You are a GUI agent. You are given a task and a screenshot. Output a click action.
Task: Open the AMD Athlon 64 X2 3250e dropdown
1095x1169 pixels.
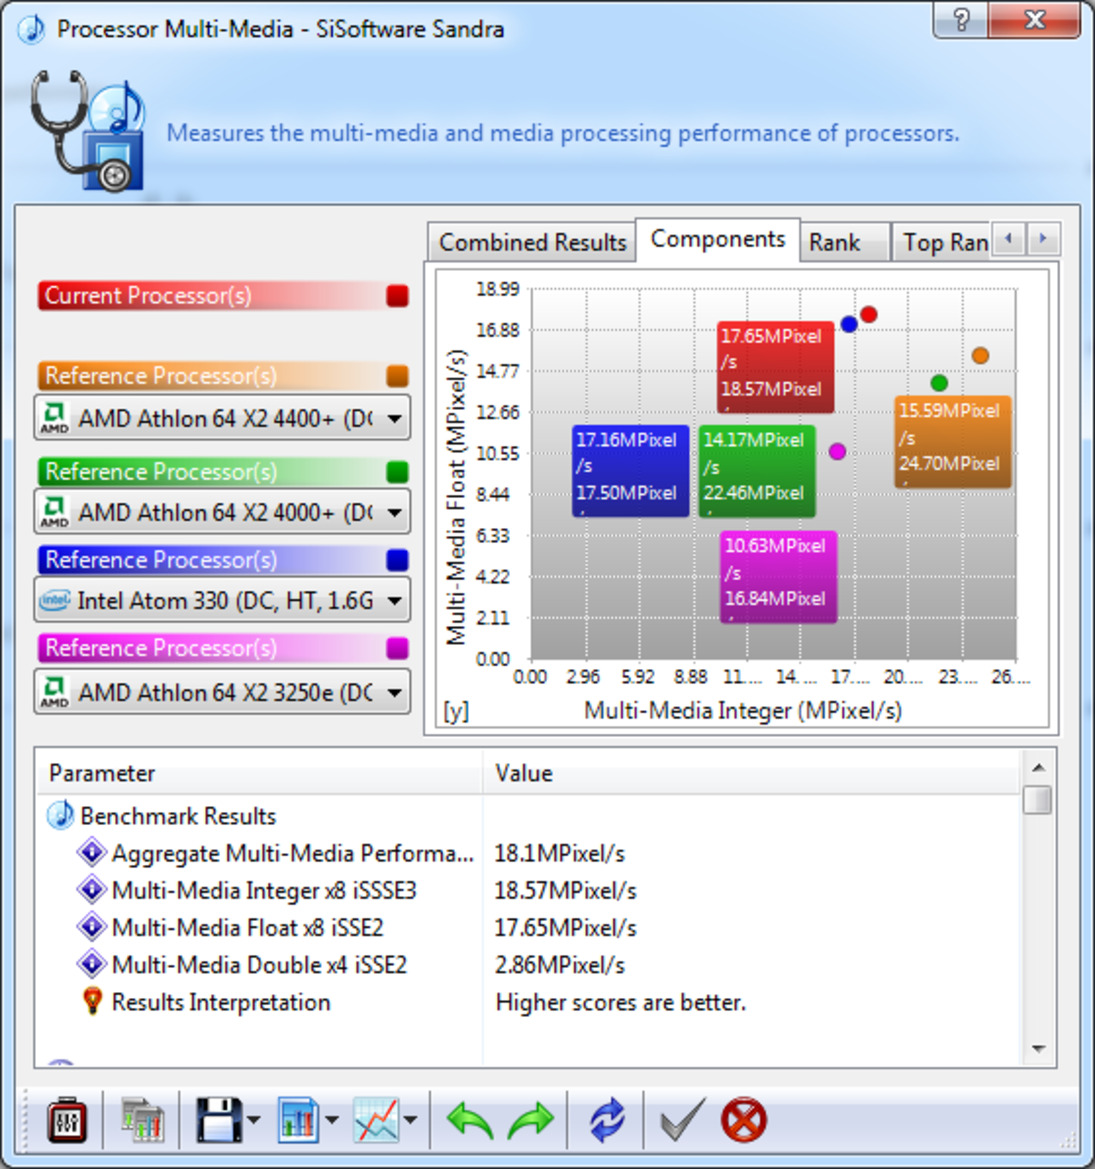click(222, 692)
